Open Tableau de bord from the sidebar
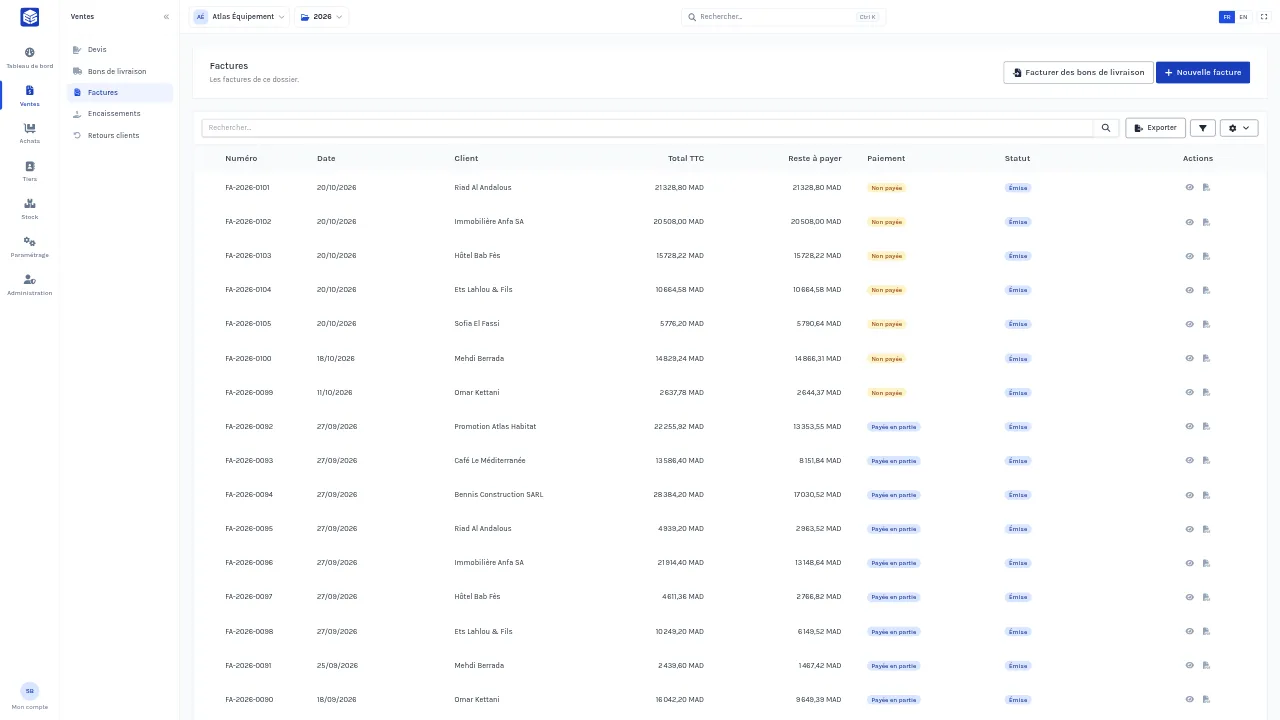The height and width of the screenshot is (720, 1280). (29, 58)
